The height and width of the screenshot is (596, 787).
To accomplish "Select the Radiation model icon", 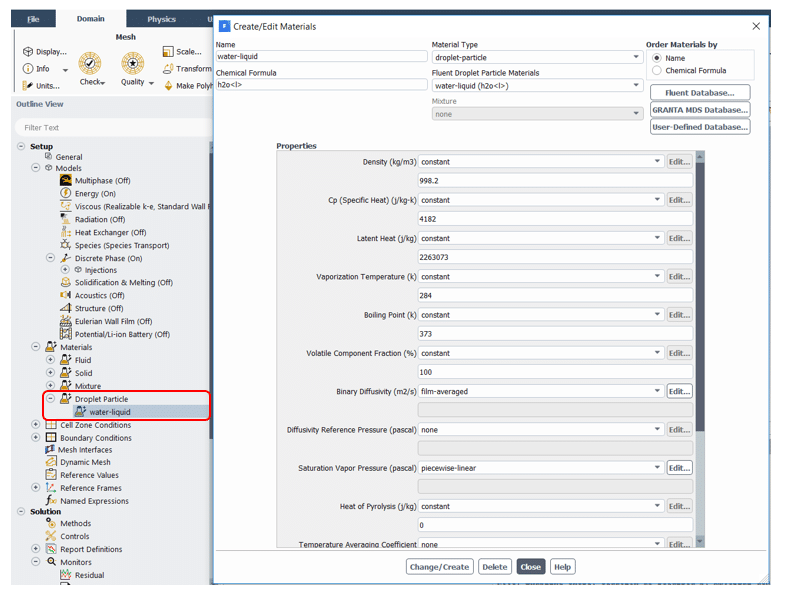I will [x=66, y=220].
